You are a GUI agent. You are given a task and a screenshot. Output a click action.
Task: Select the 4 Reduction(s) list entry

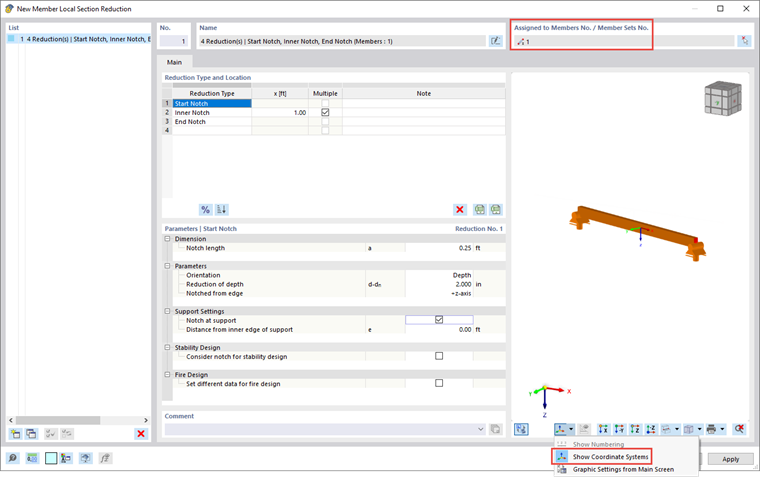[79, 39]
